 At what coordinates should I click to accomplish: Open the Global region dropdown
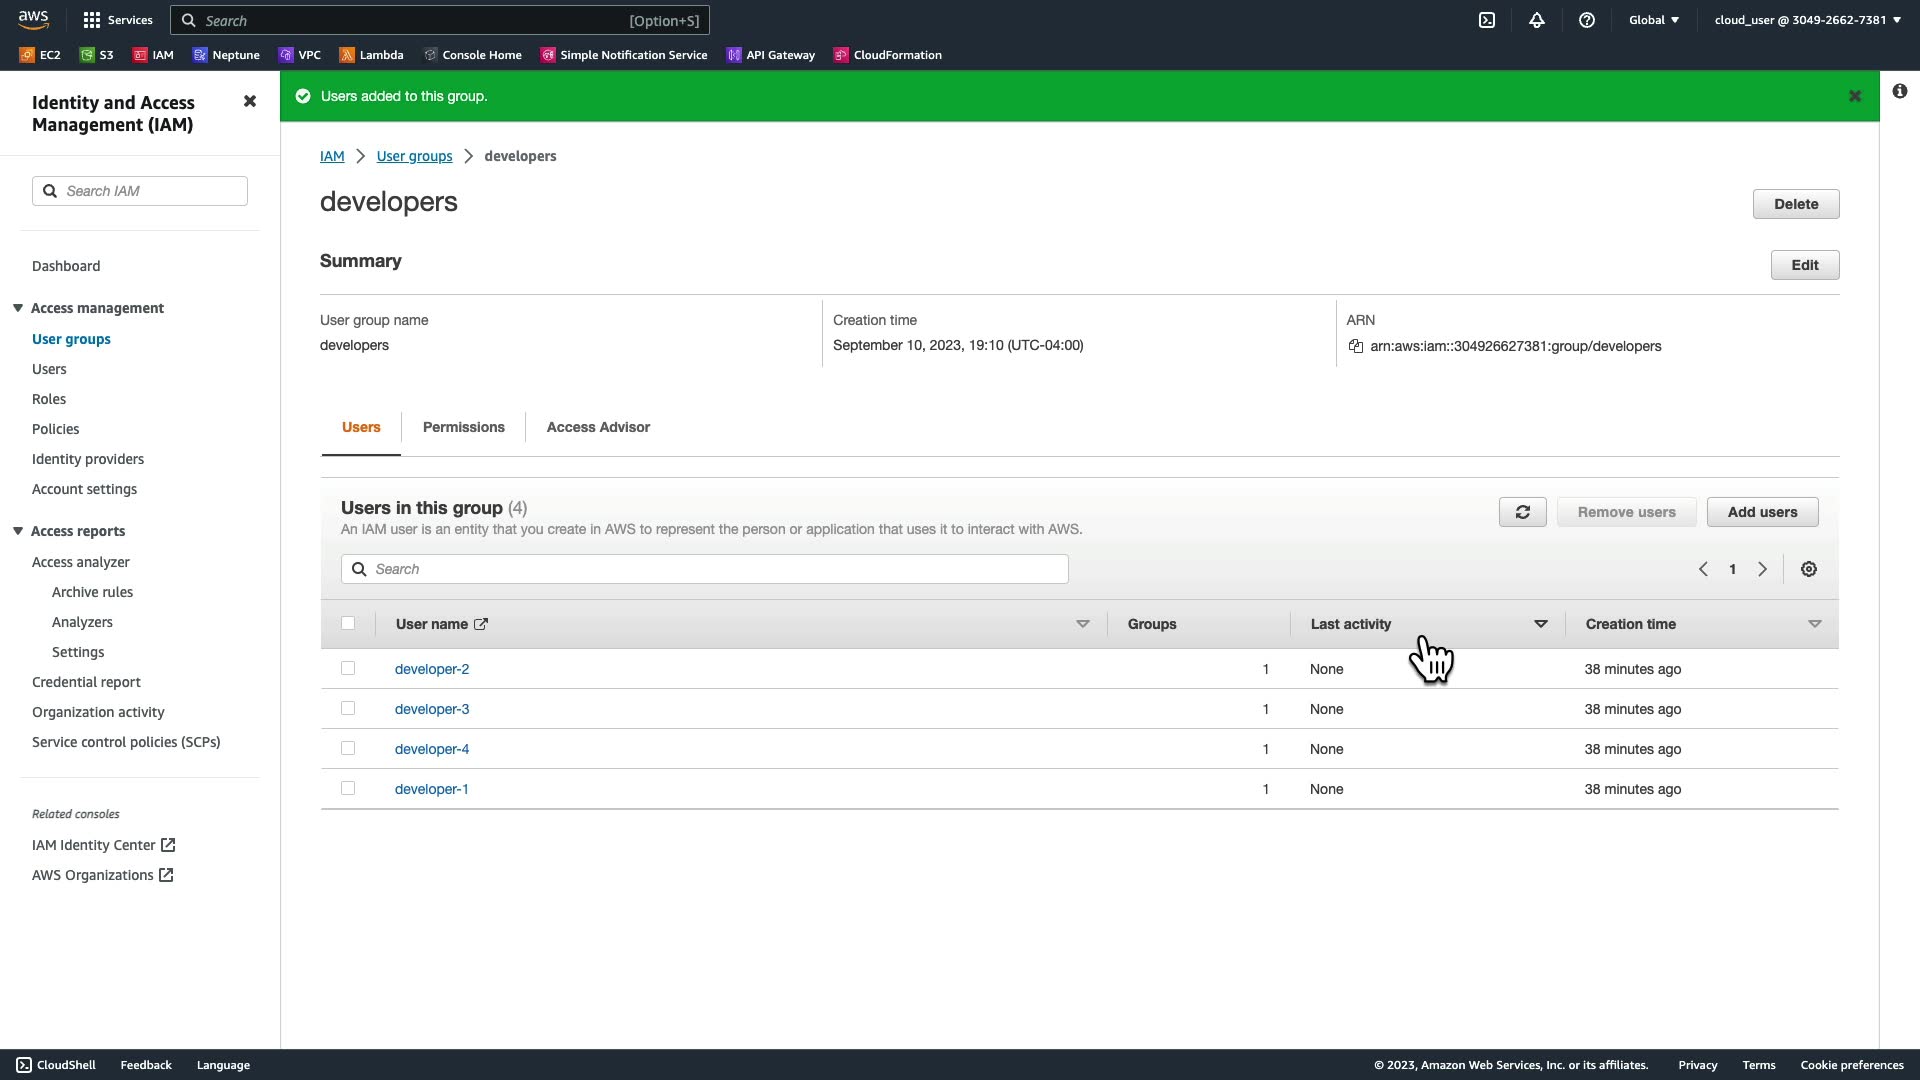pyautogui.click(x=1654, y=20)
